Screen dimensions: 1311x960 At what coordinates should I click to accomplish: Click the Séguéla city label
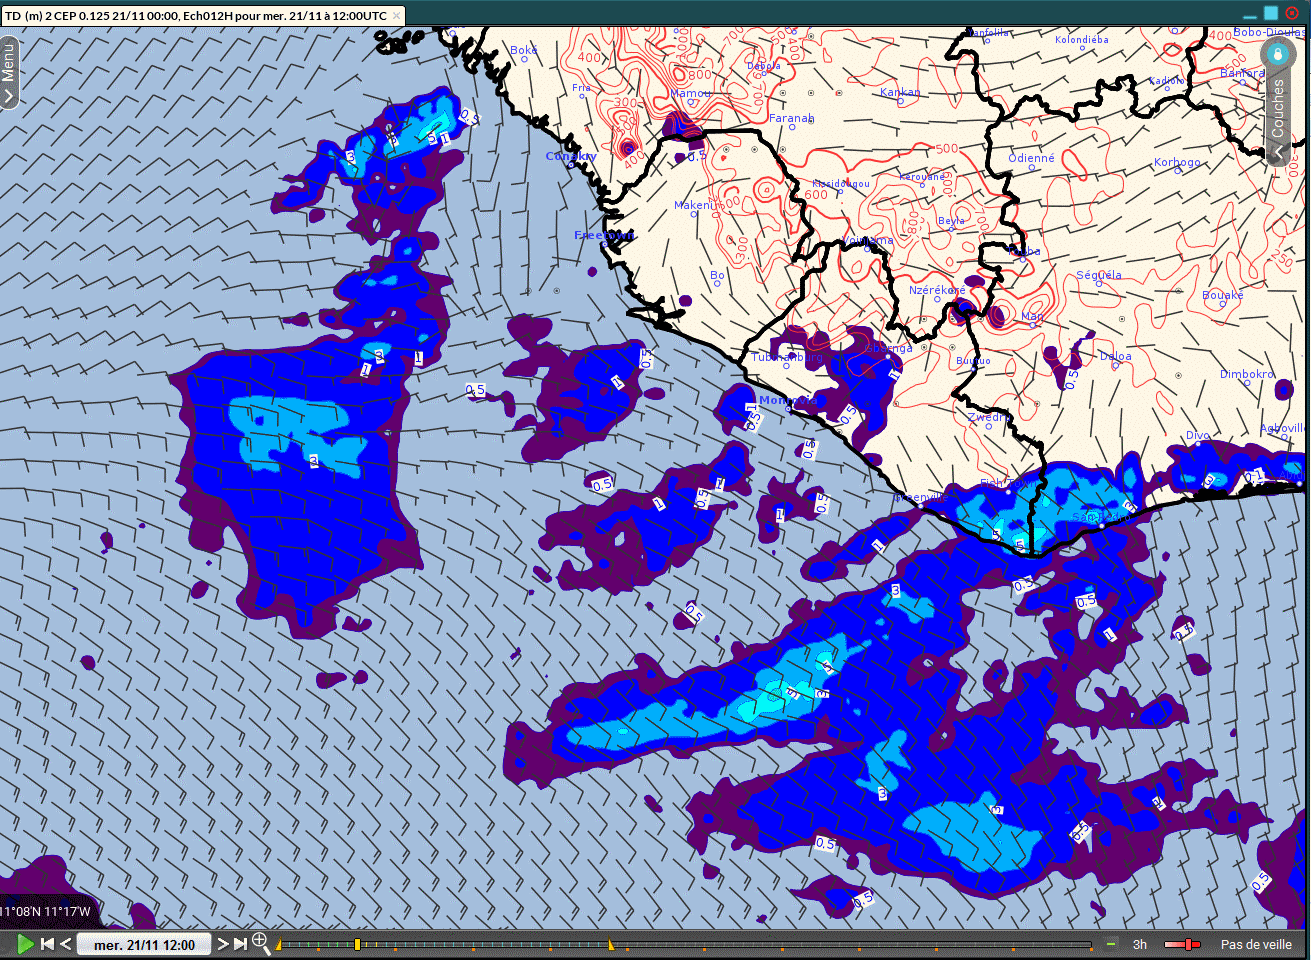click(1099, 275)
